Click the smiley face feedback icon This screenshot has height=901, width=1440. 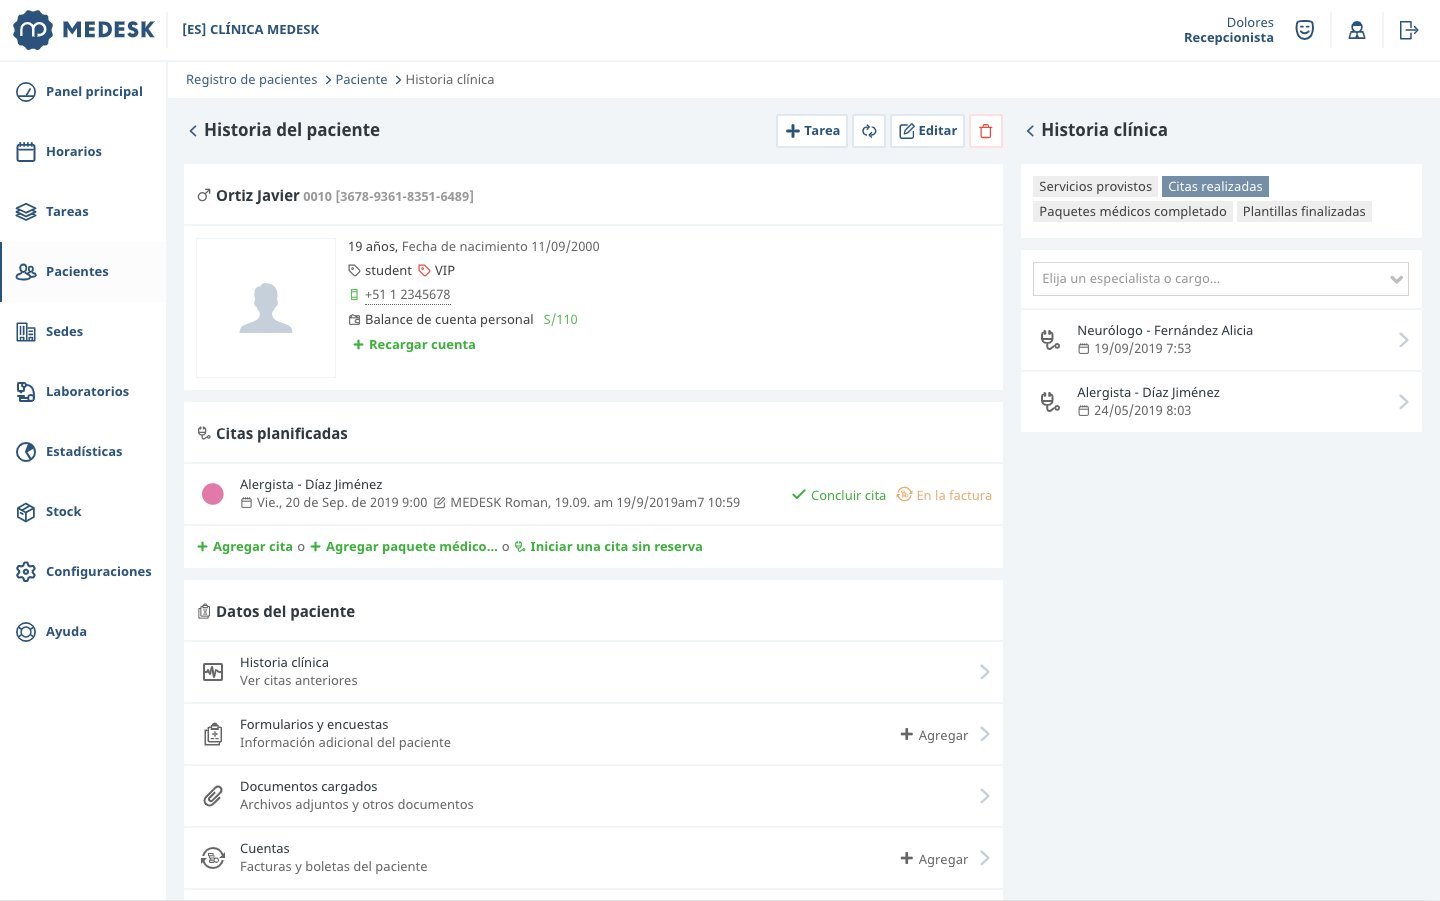point(1304,30)
